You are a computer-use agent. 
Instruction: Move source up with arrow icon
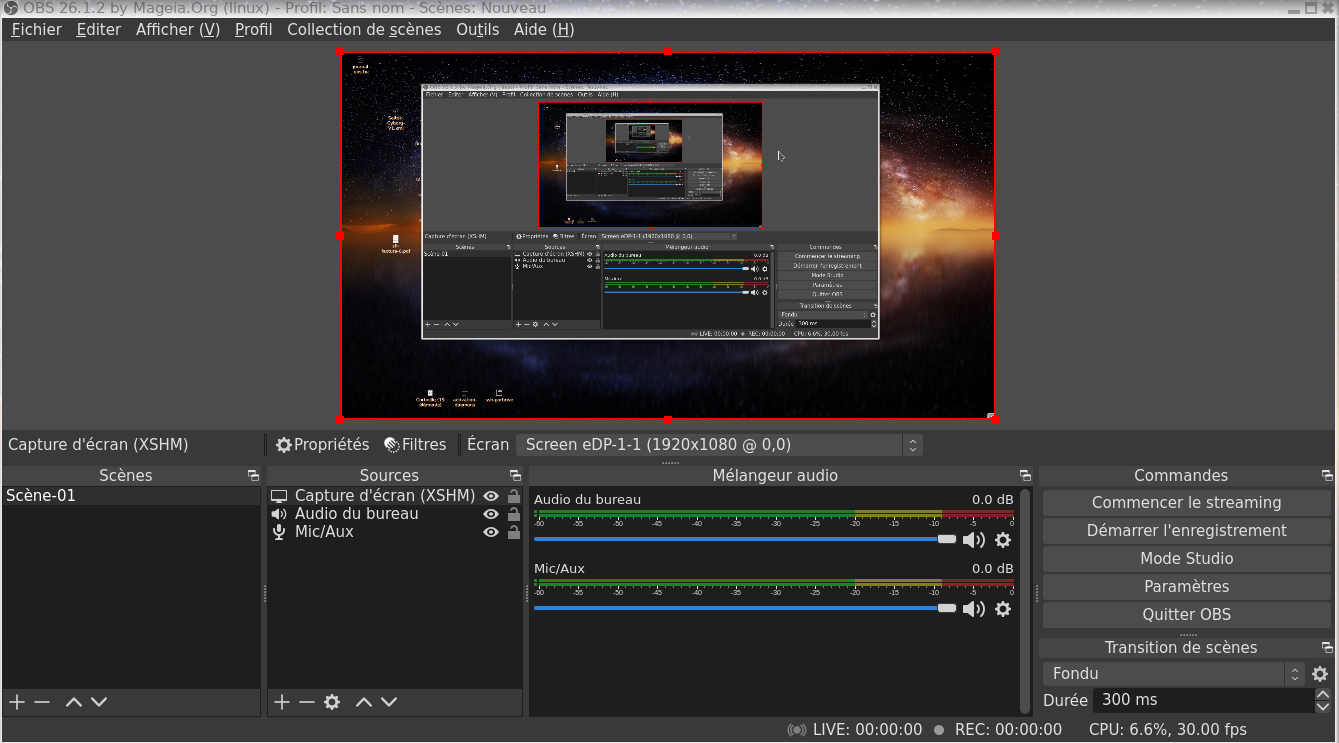(x=364, y=702)
